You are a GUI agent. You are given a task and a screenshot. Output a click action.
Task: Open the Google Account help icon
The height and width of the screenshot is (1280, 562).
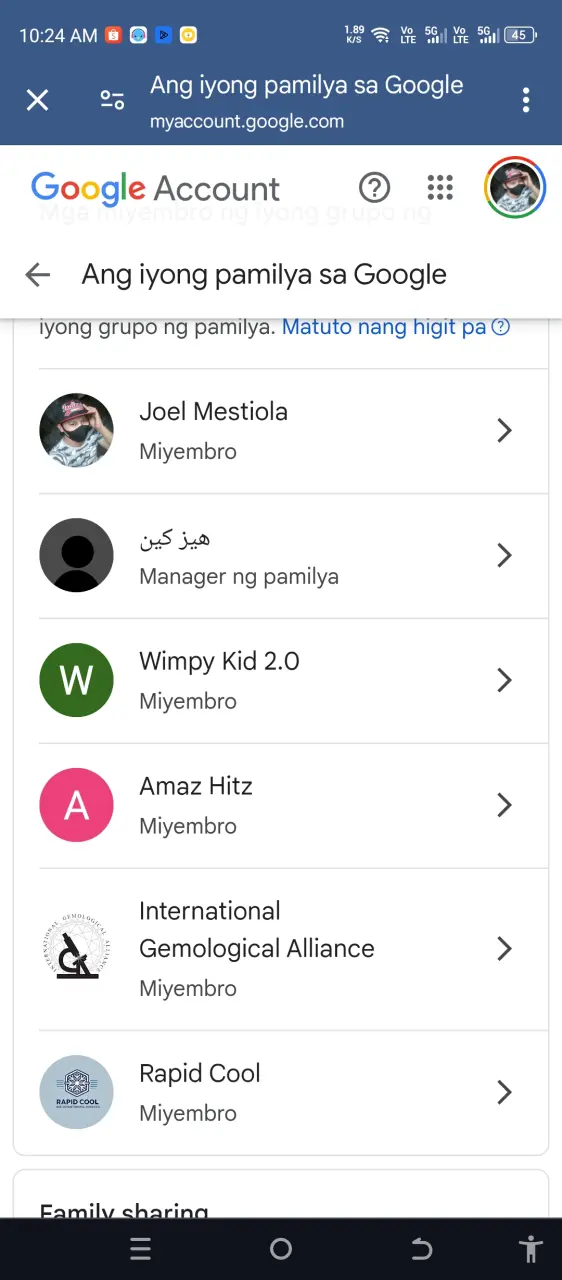click(374, 187)
